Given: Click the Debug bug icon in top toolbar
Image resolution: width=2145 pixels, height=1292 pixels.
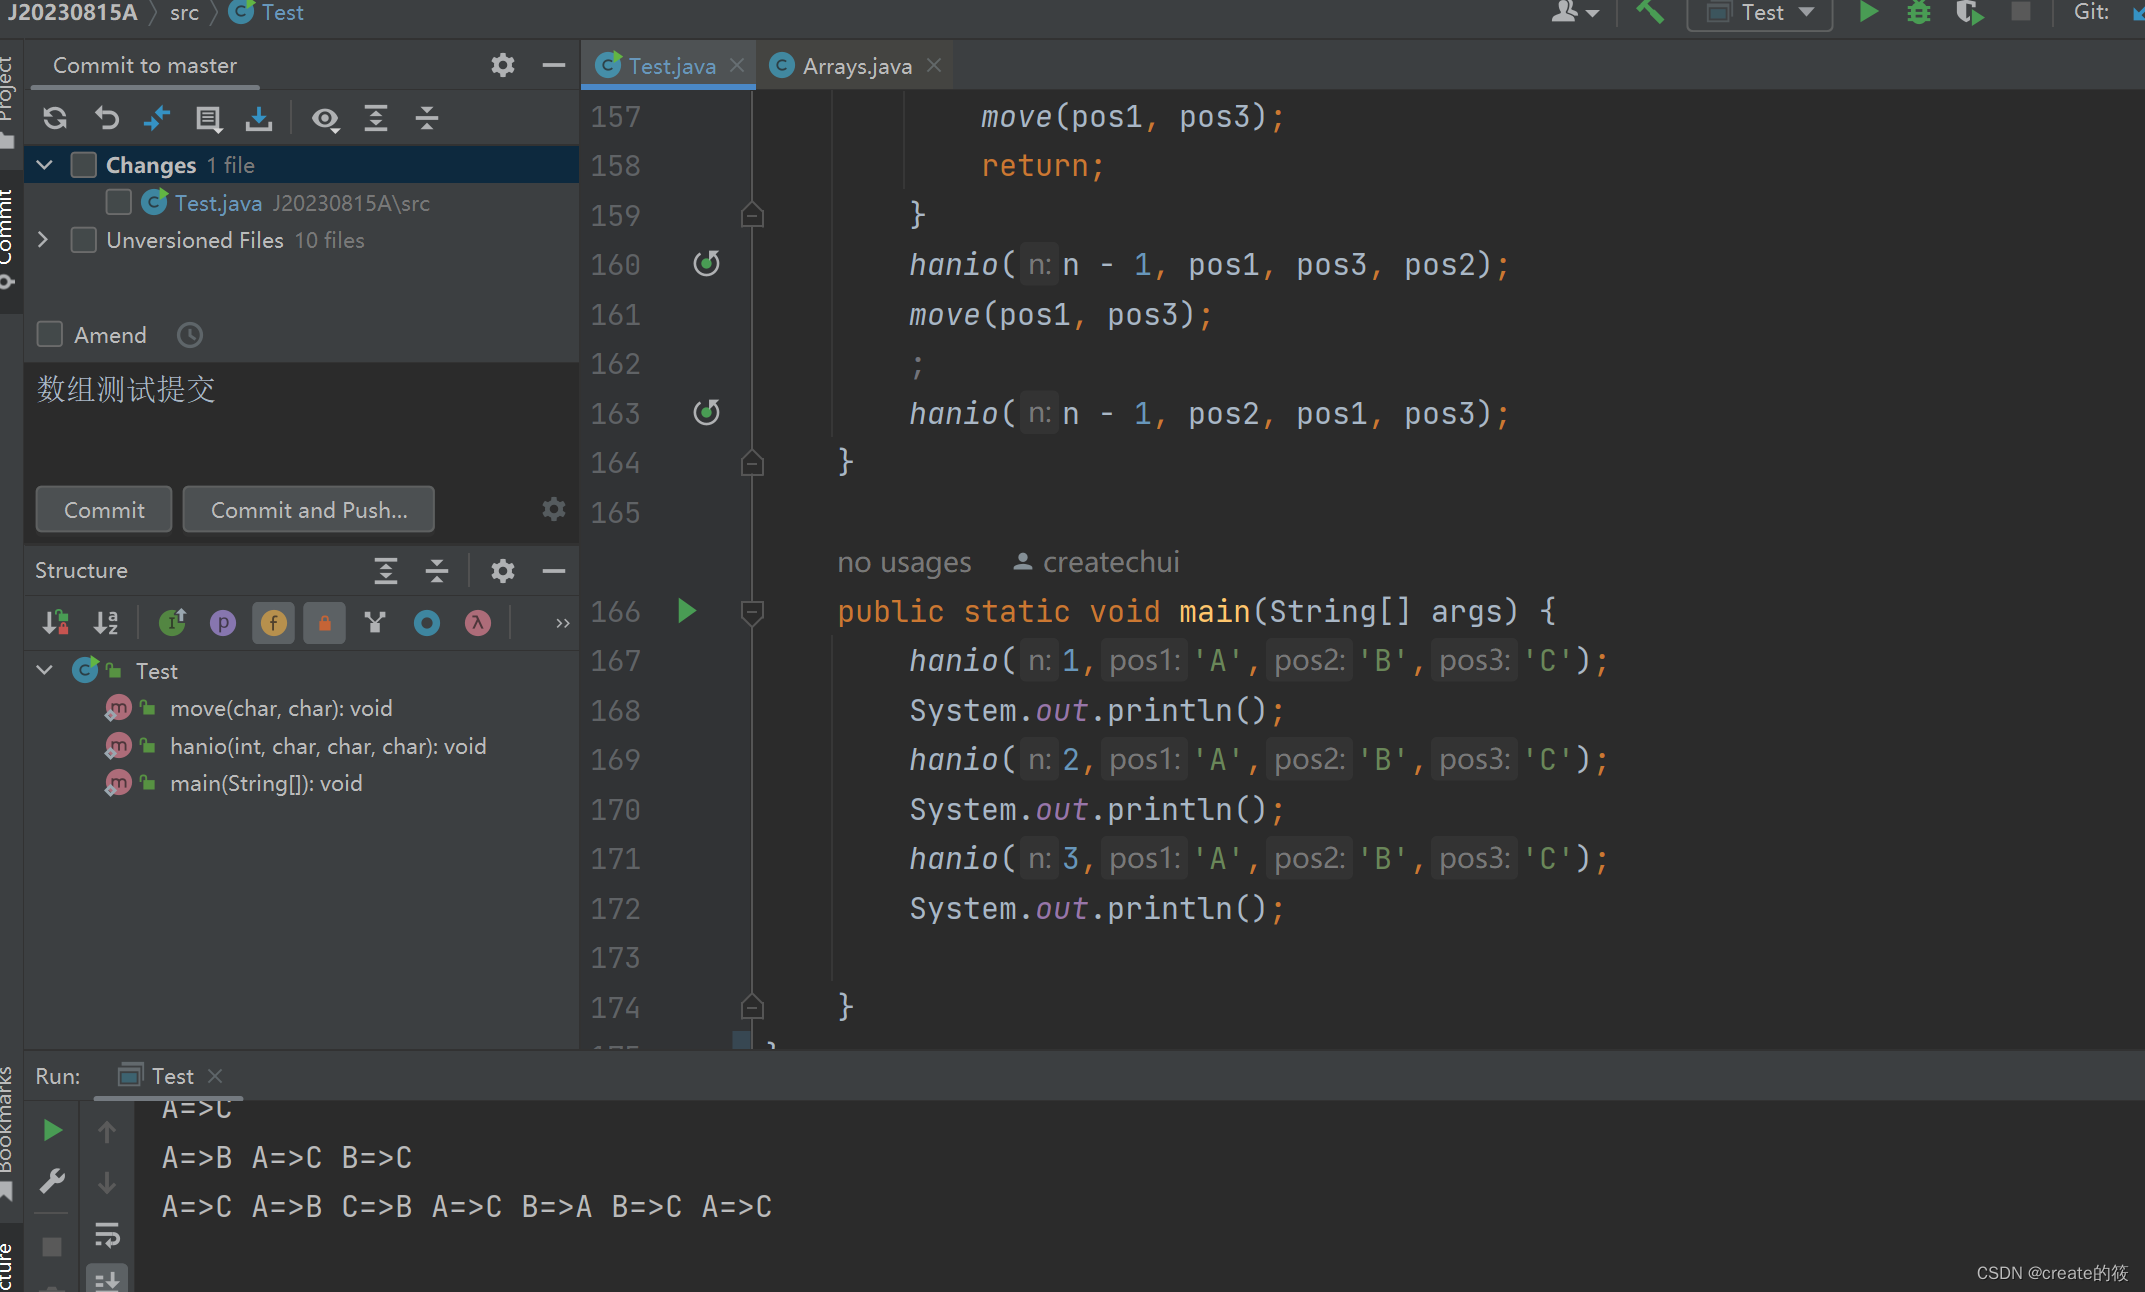Looking at the screenshot, I should pyautogui.click(x=1918, y=13).
